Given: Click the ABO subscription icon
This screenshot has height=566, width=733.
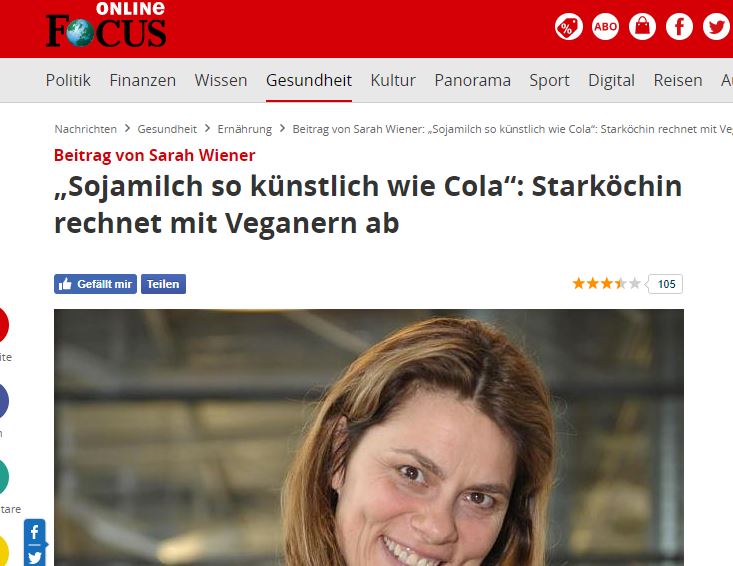Looking at the screenshot, I should (605, 27).
